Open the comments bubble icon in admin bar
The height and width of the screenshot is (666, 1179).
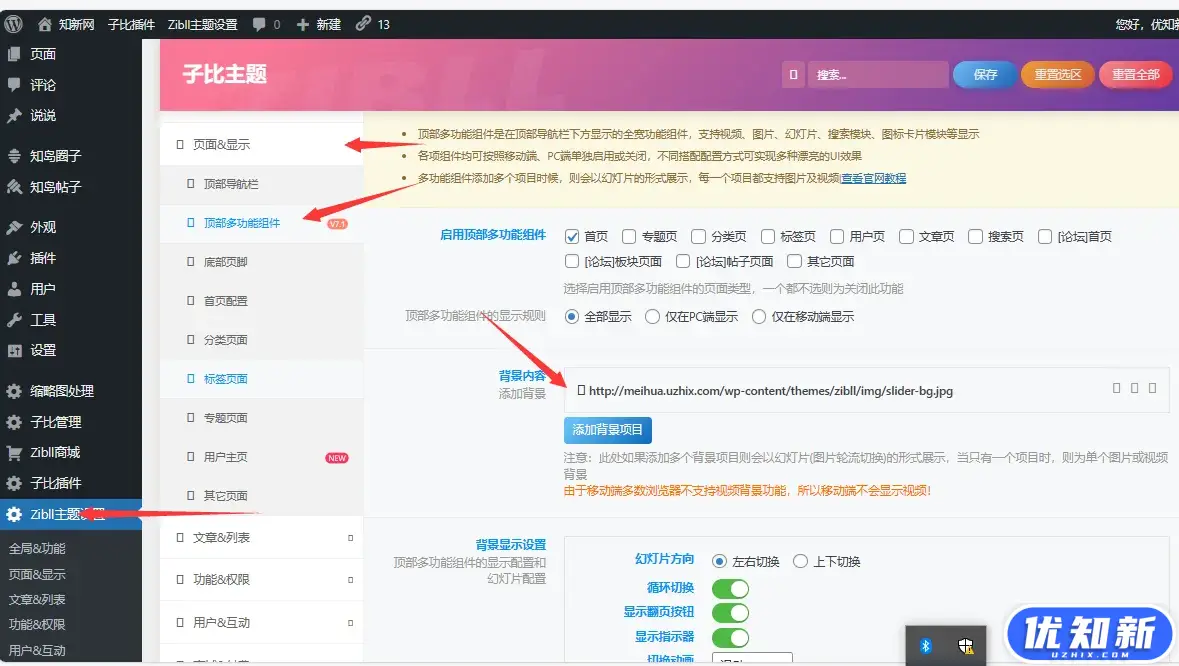click(260, 24)
